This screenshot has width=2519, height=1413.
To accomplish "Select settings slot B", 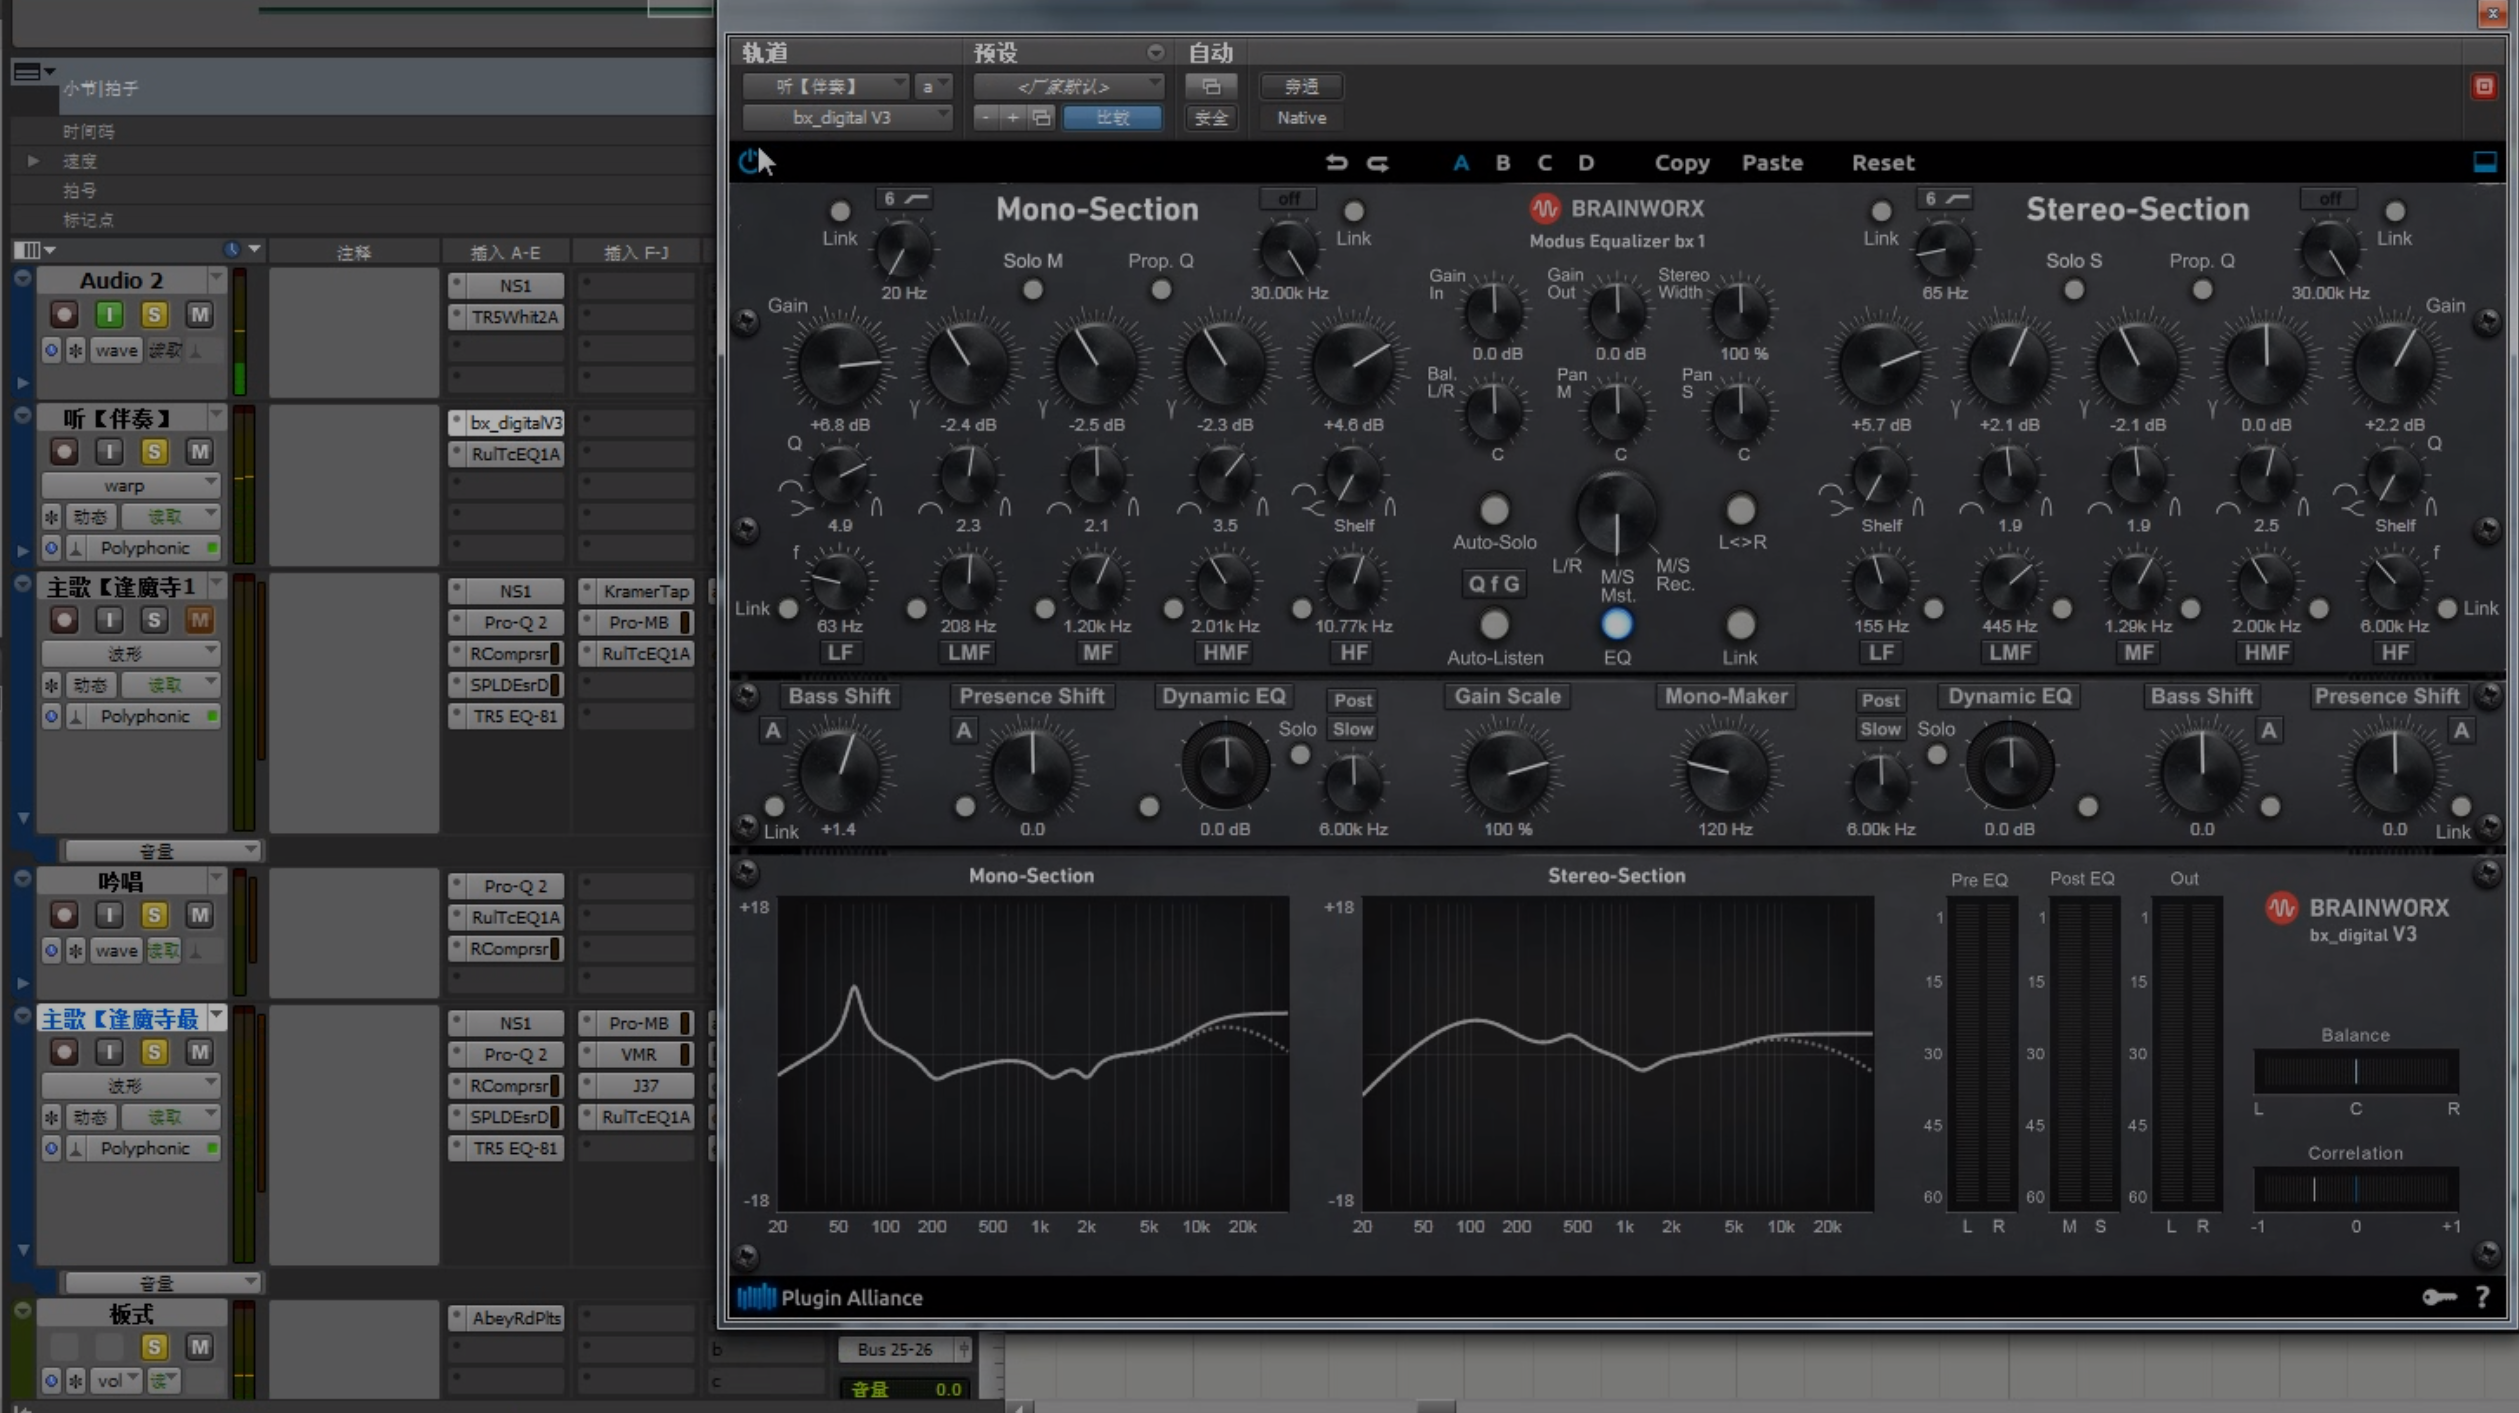I will [x=1502, y=162].
